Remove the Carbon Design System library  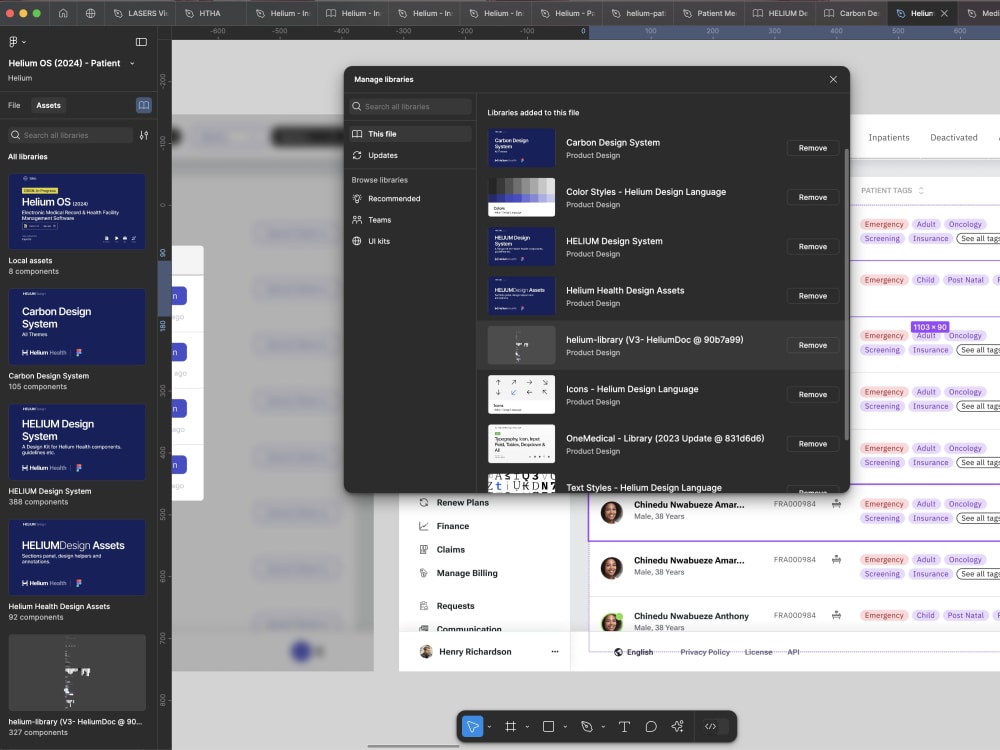coord(812,148)
